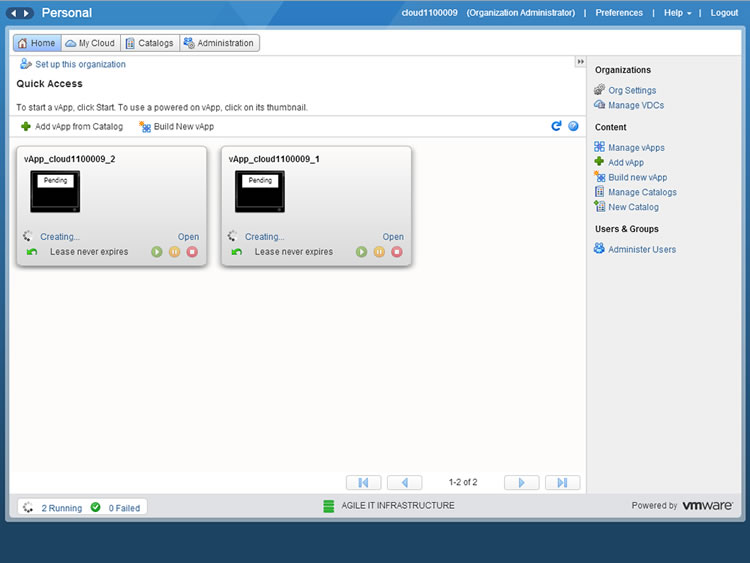Viewport: 750px width, 563px height.
Task: Start vApp_cloud1100009_1 with green play button
Action: (x=362, y=252)
